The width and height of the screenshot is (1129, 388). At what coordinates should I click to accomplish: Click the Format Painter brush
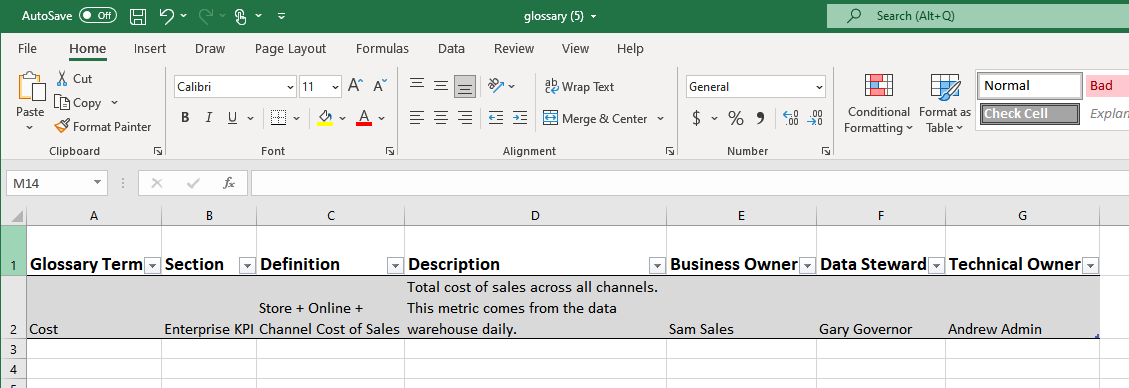103,127
